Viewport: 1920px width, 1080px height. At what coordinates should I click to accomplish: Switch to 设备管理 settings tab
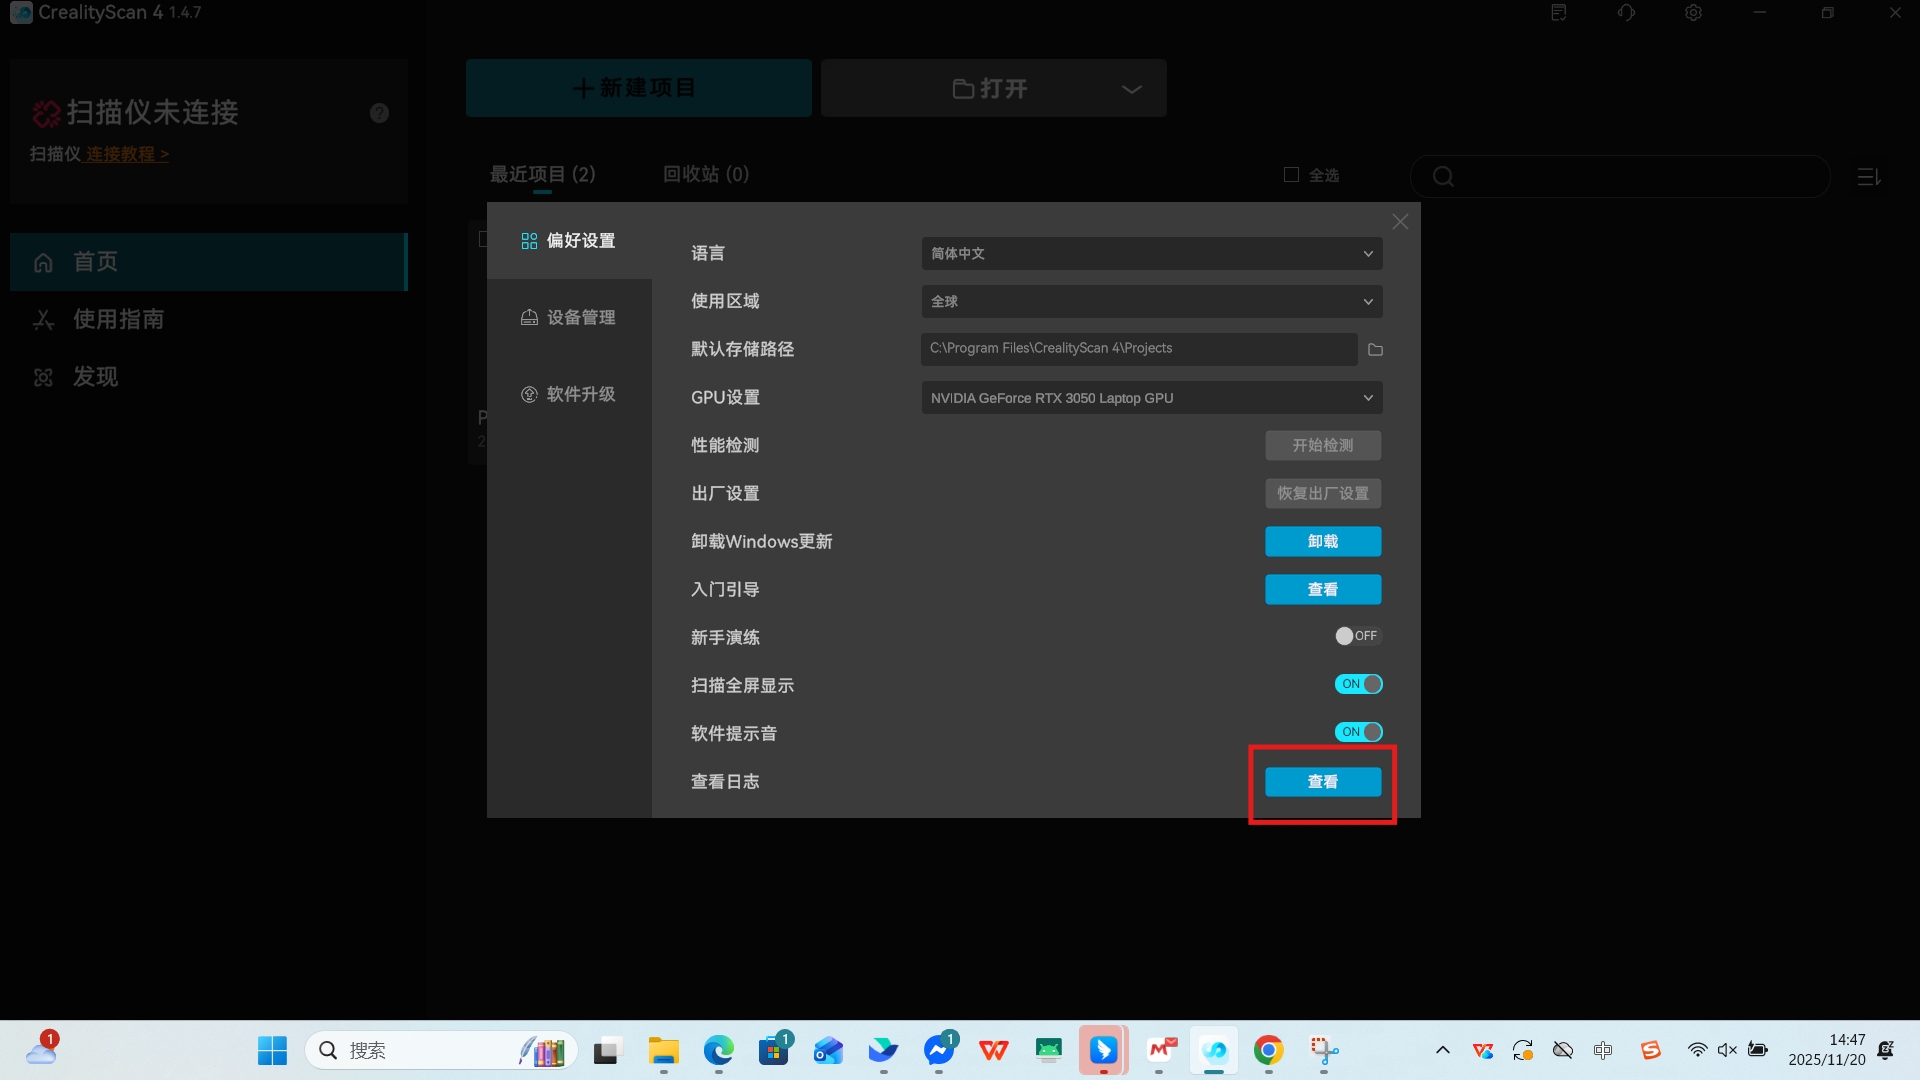point(569,318)
